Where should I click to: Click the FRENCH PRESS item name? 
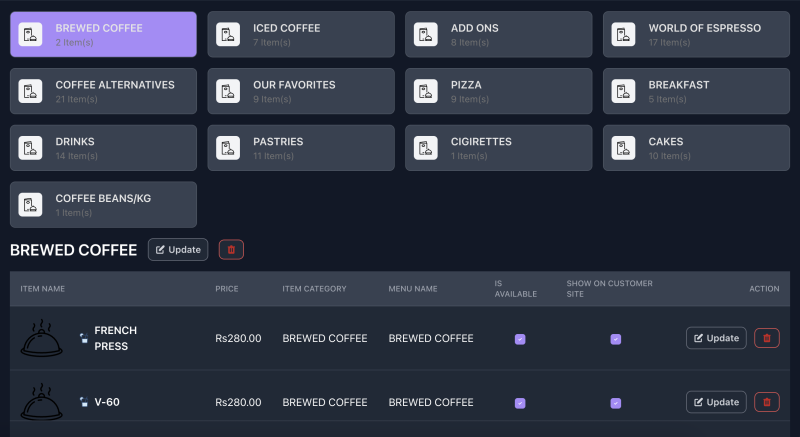pyautogui.click(x=115, y=338)
